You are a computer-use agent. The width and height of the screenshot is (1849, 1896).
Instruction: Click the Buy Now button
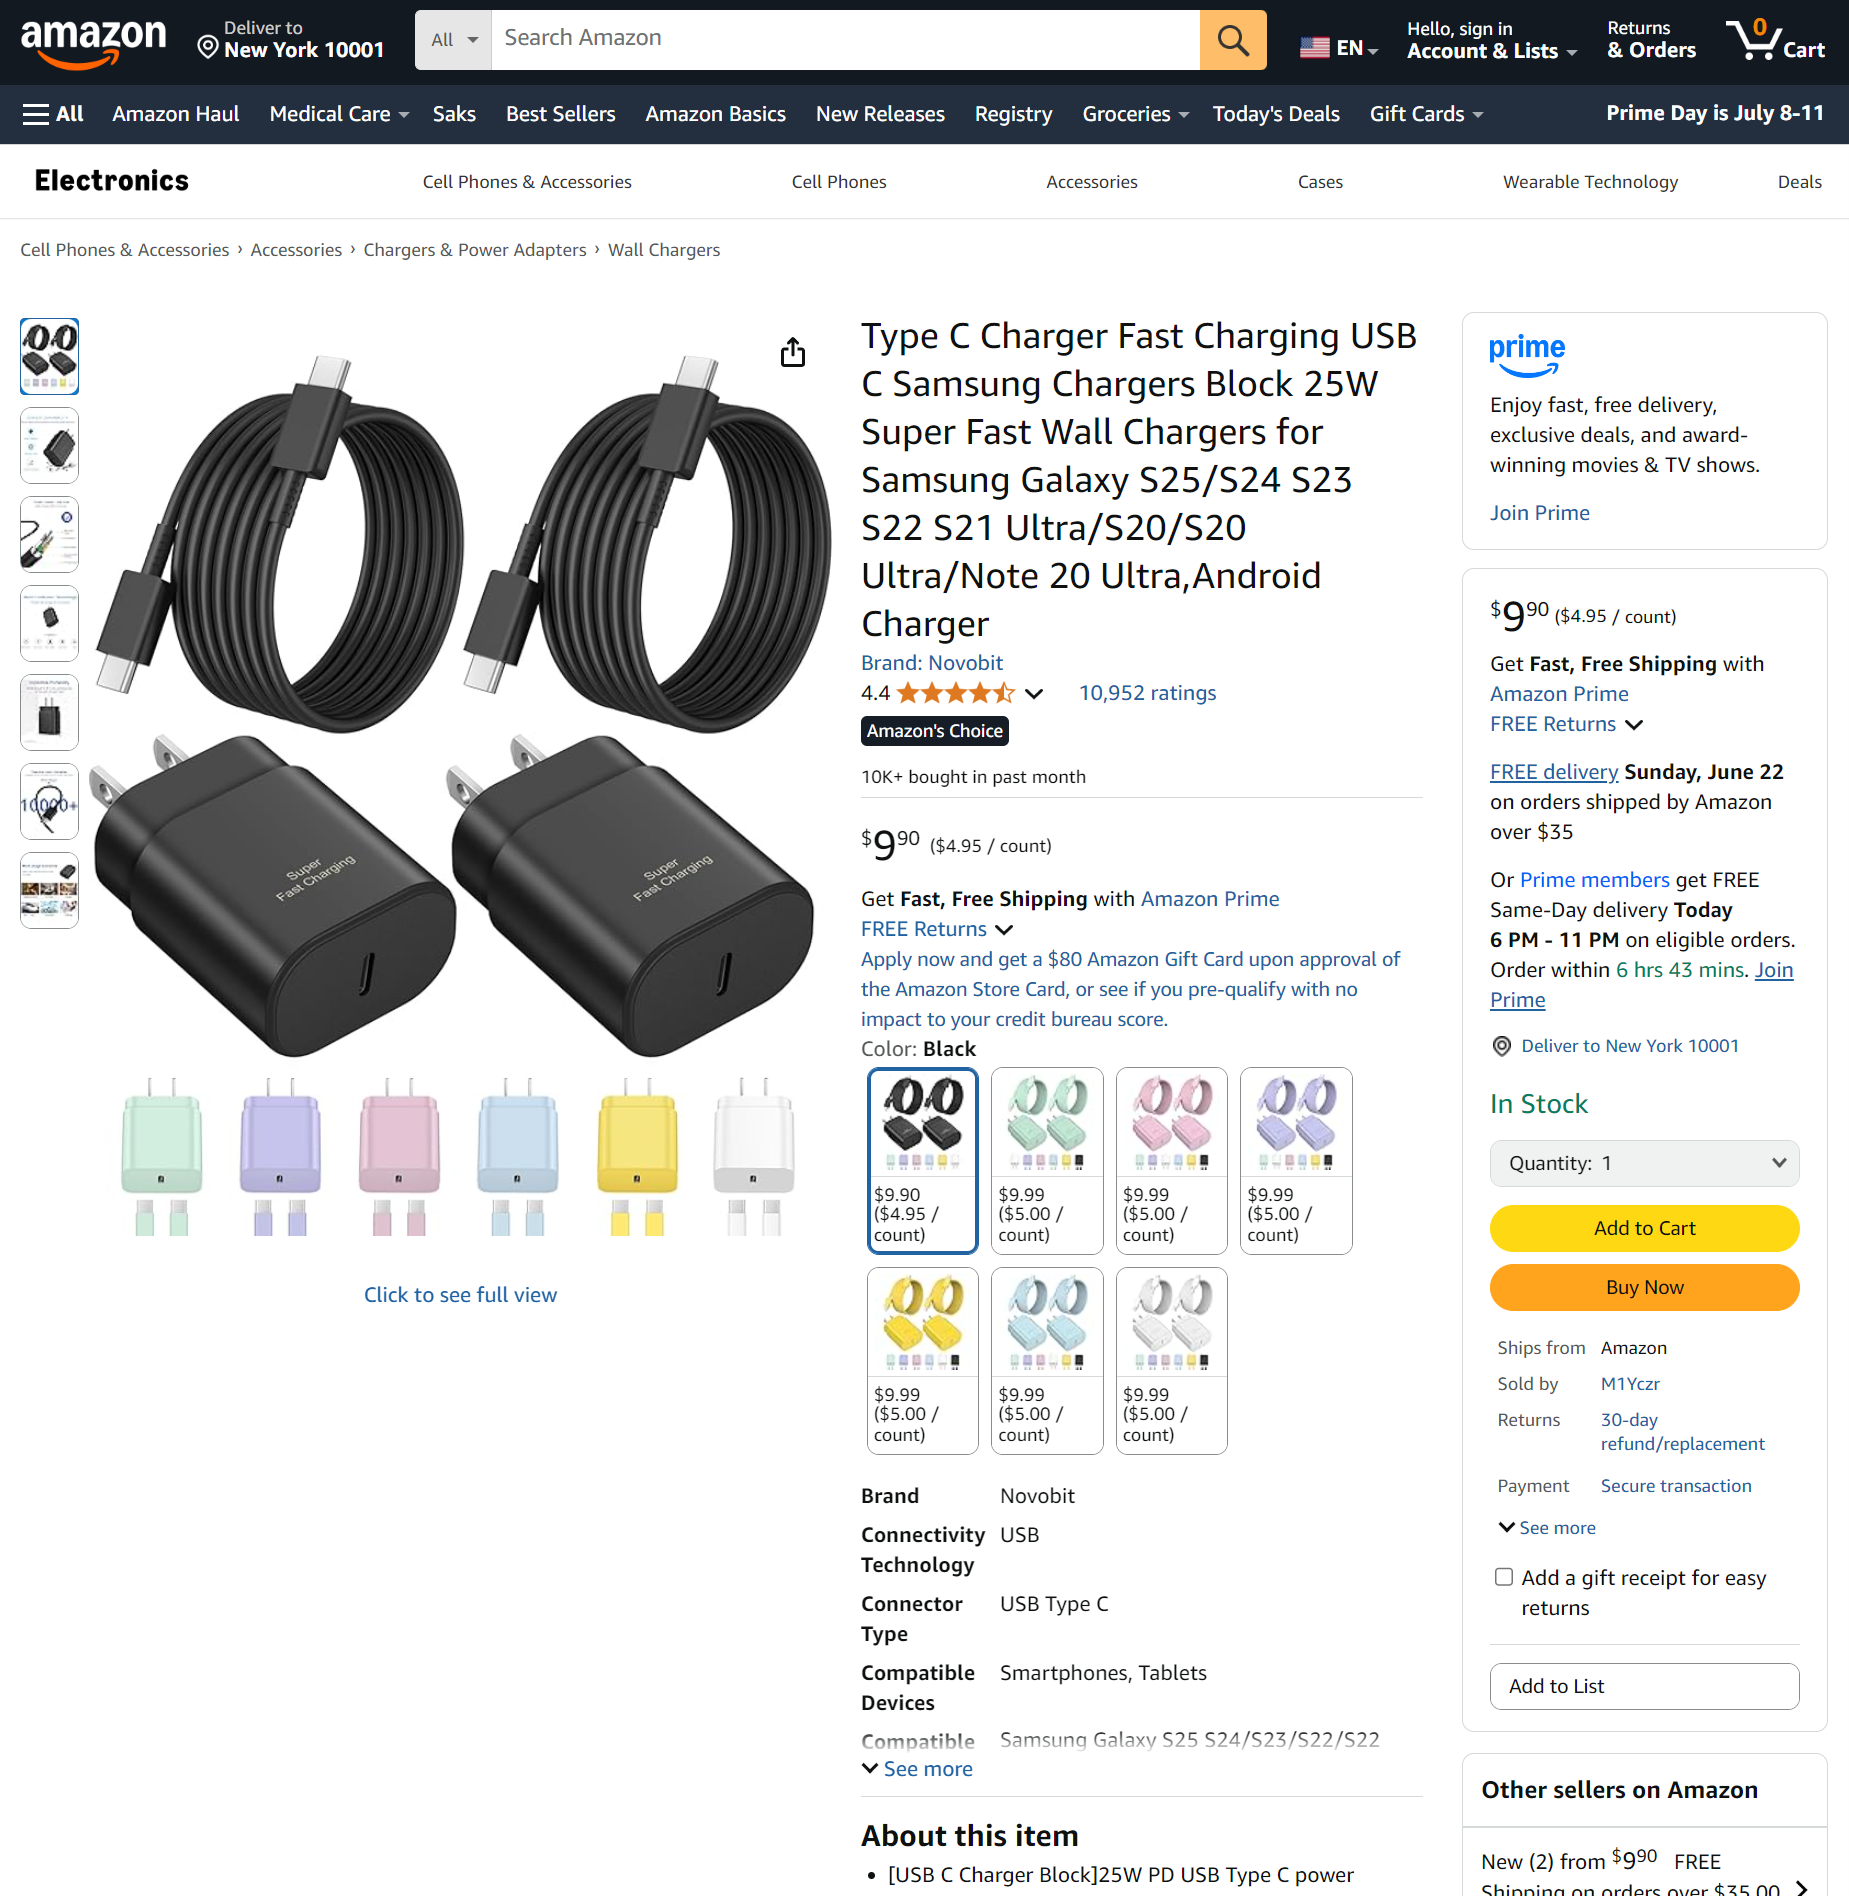tap(1644, 1287)
